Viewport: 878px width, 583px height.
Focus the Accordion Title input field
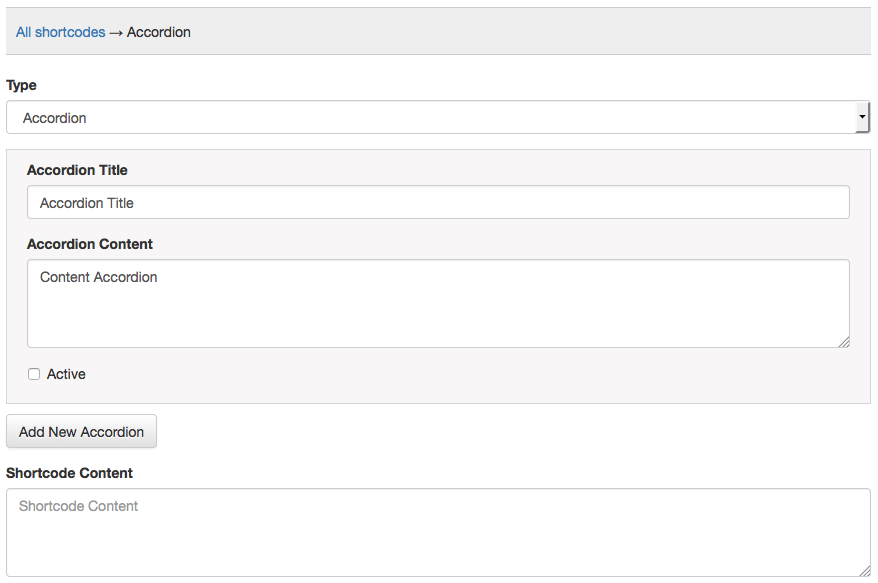coord(438,203)
